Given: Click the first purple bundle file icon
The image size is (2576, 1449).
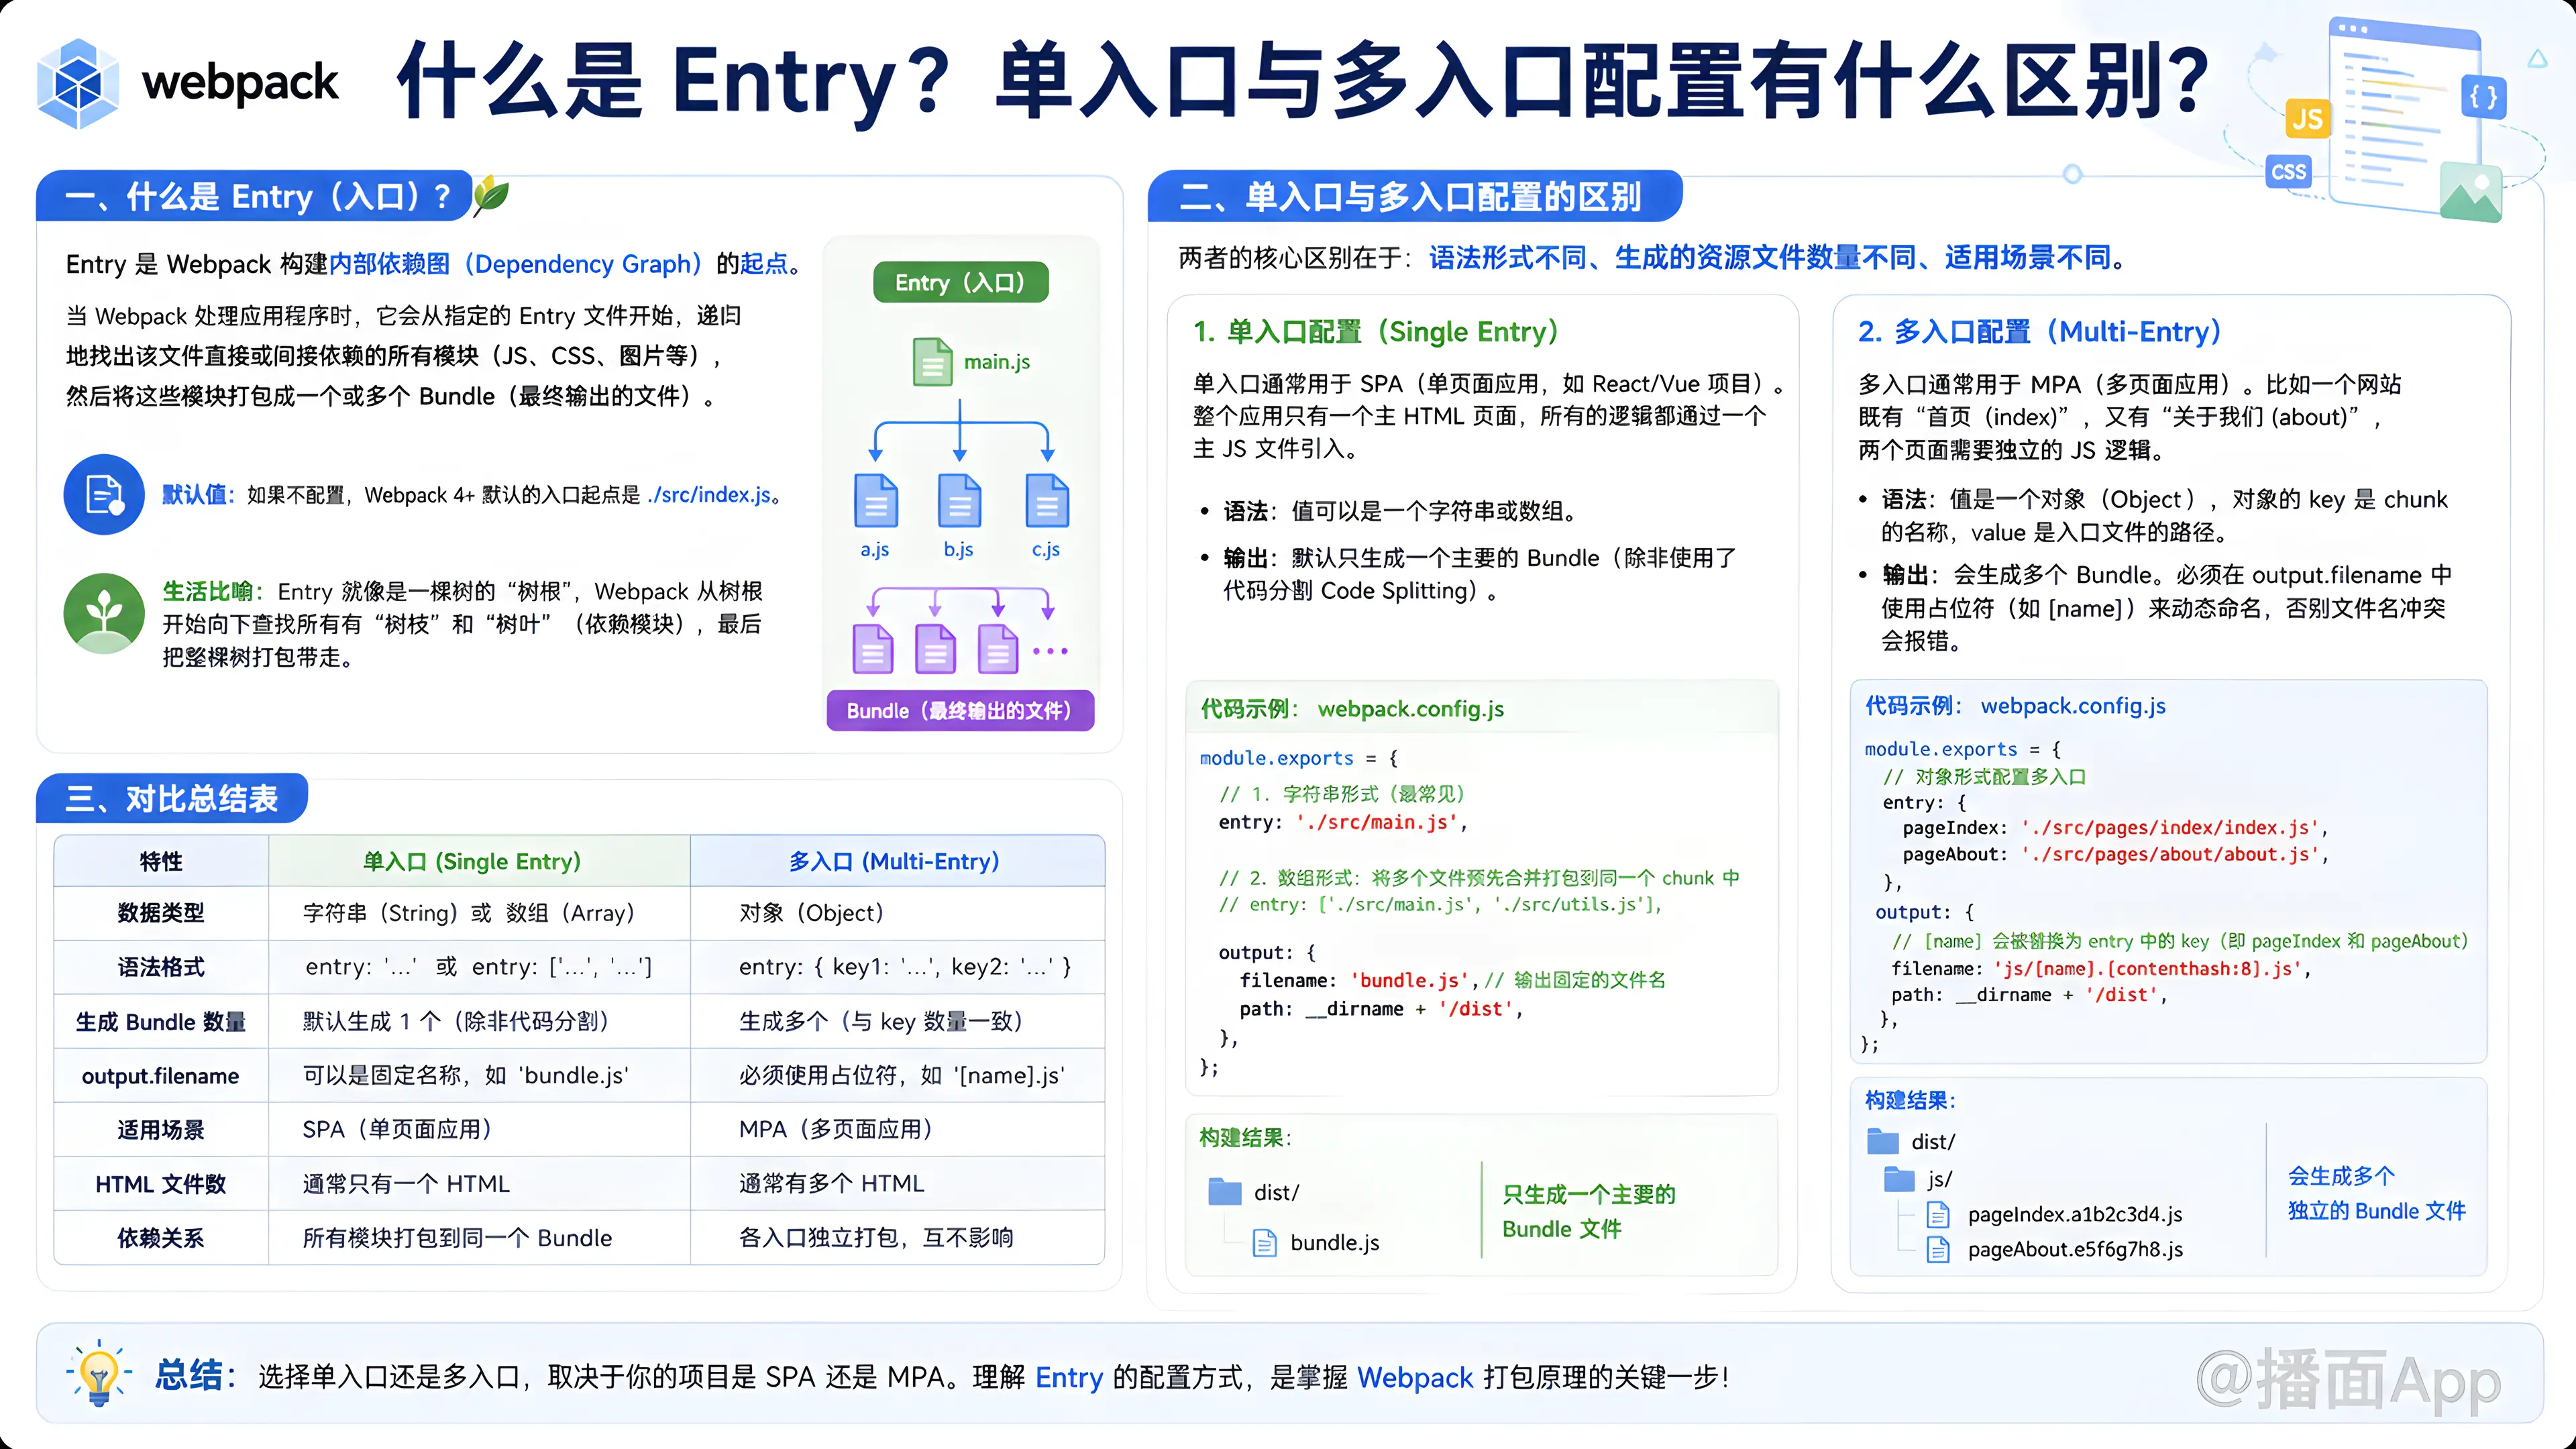Looking at the screenshot, I should point(873,649).
